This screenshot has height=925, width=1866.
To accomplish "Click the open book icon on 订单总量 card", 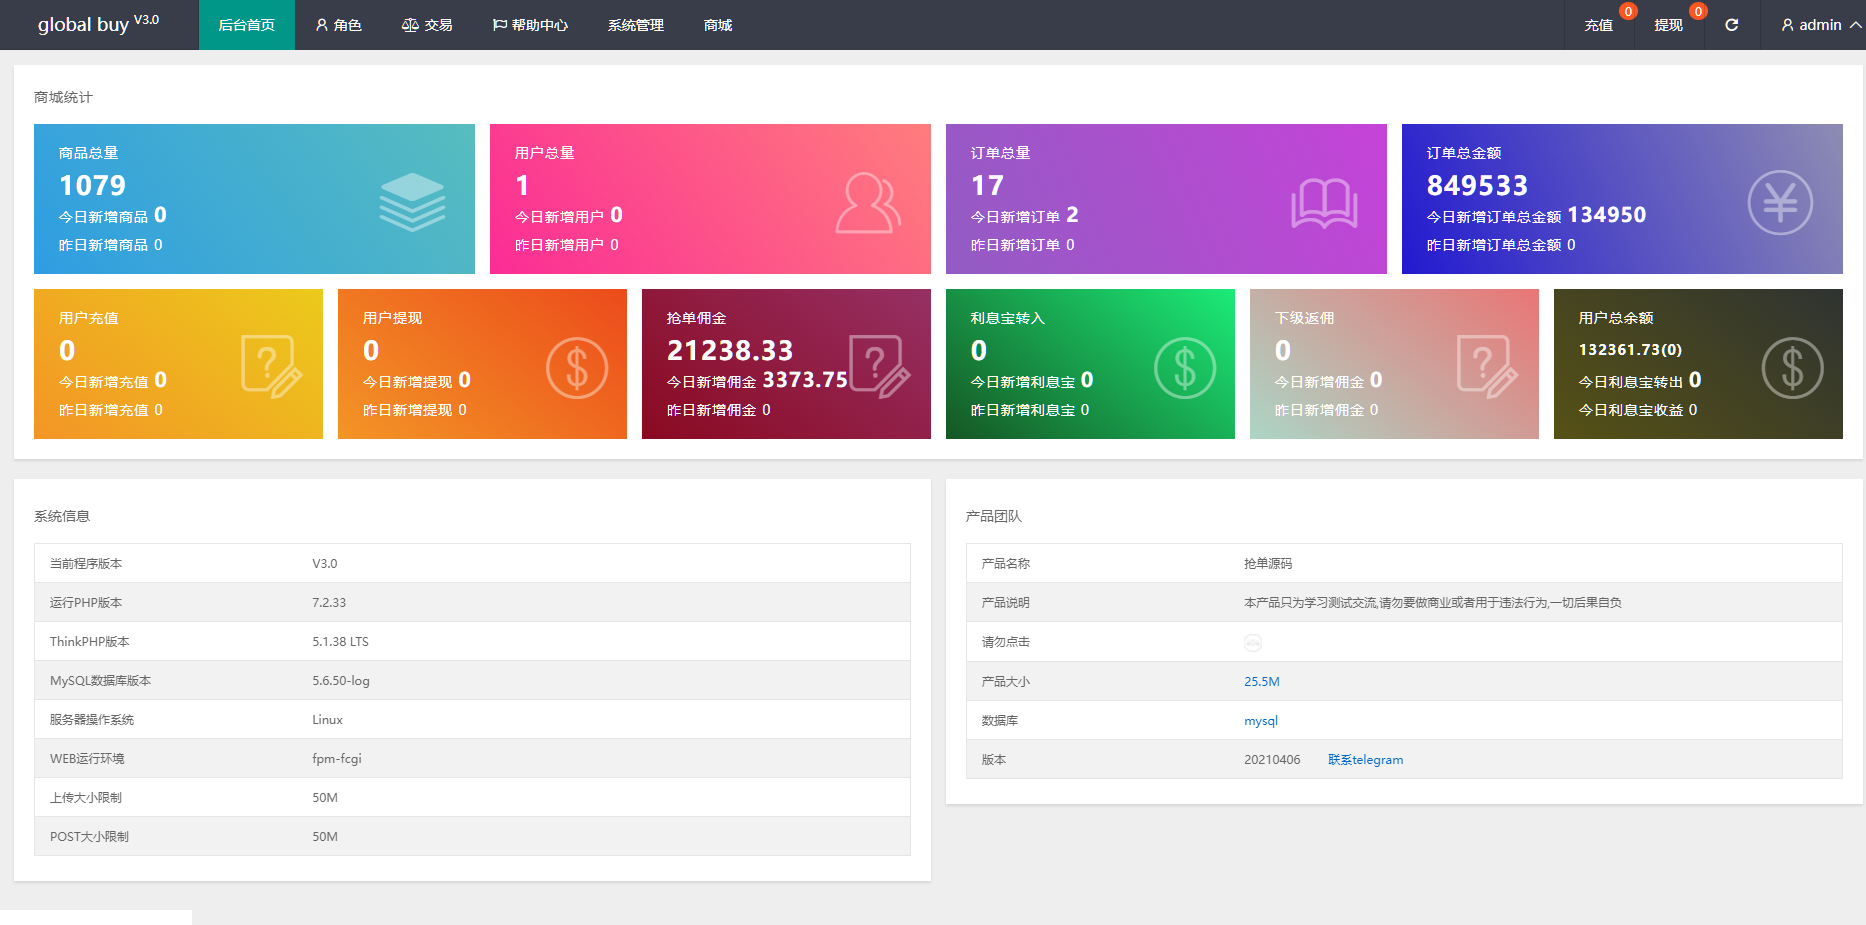I will tap(1324, 202).
